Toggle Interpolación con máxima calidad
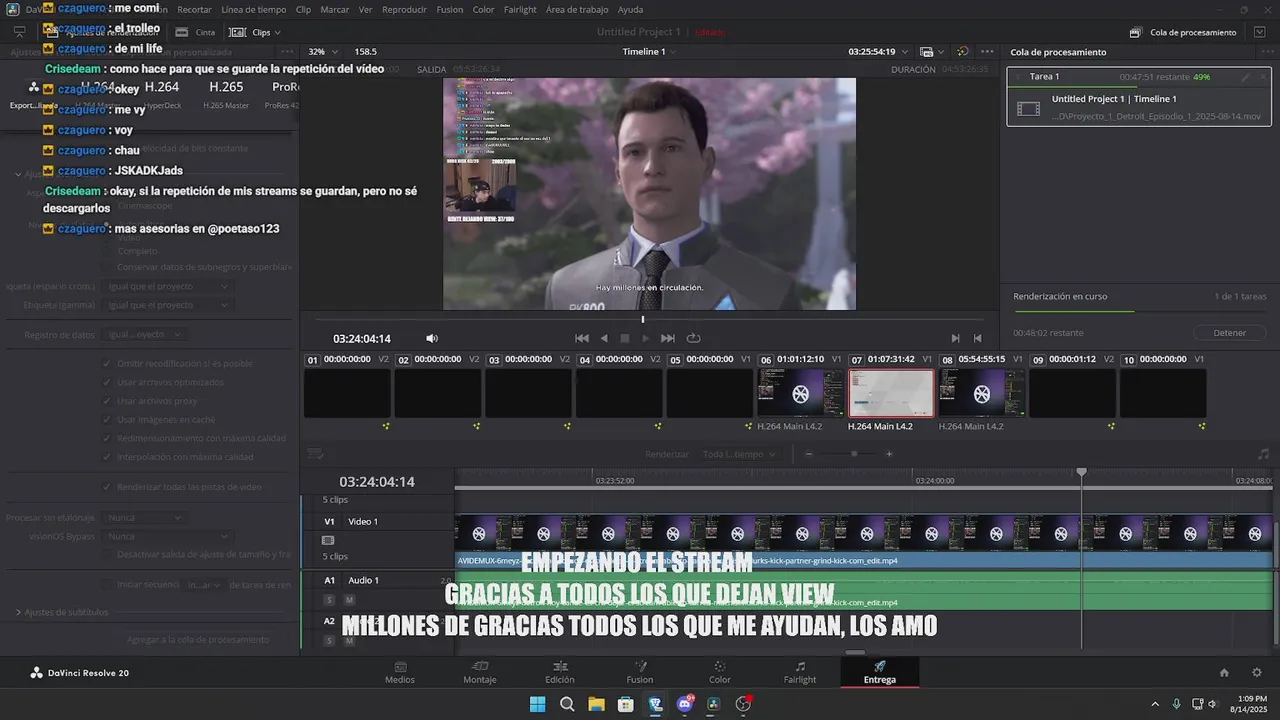 coord(107,457)
